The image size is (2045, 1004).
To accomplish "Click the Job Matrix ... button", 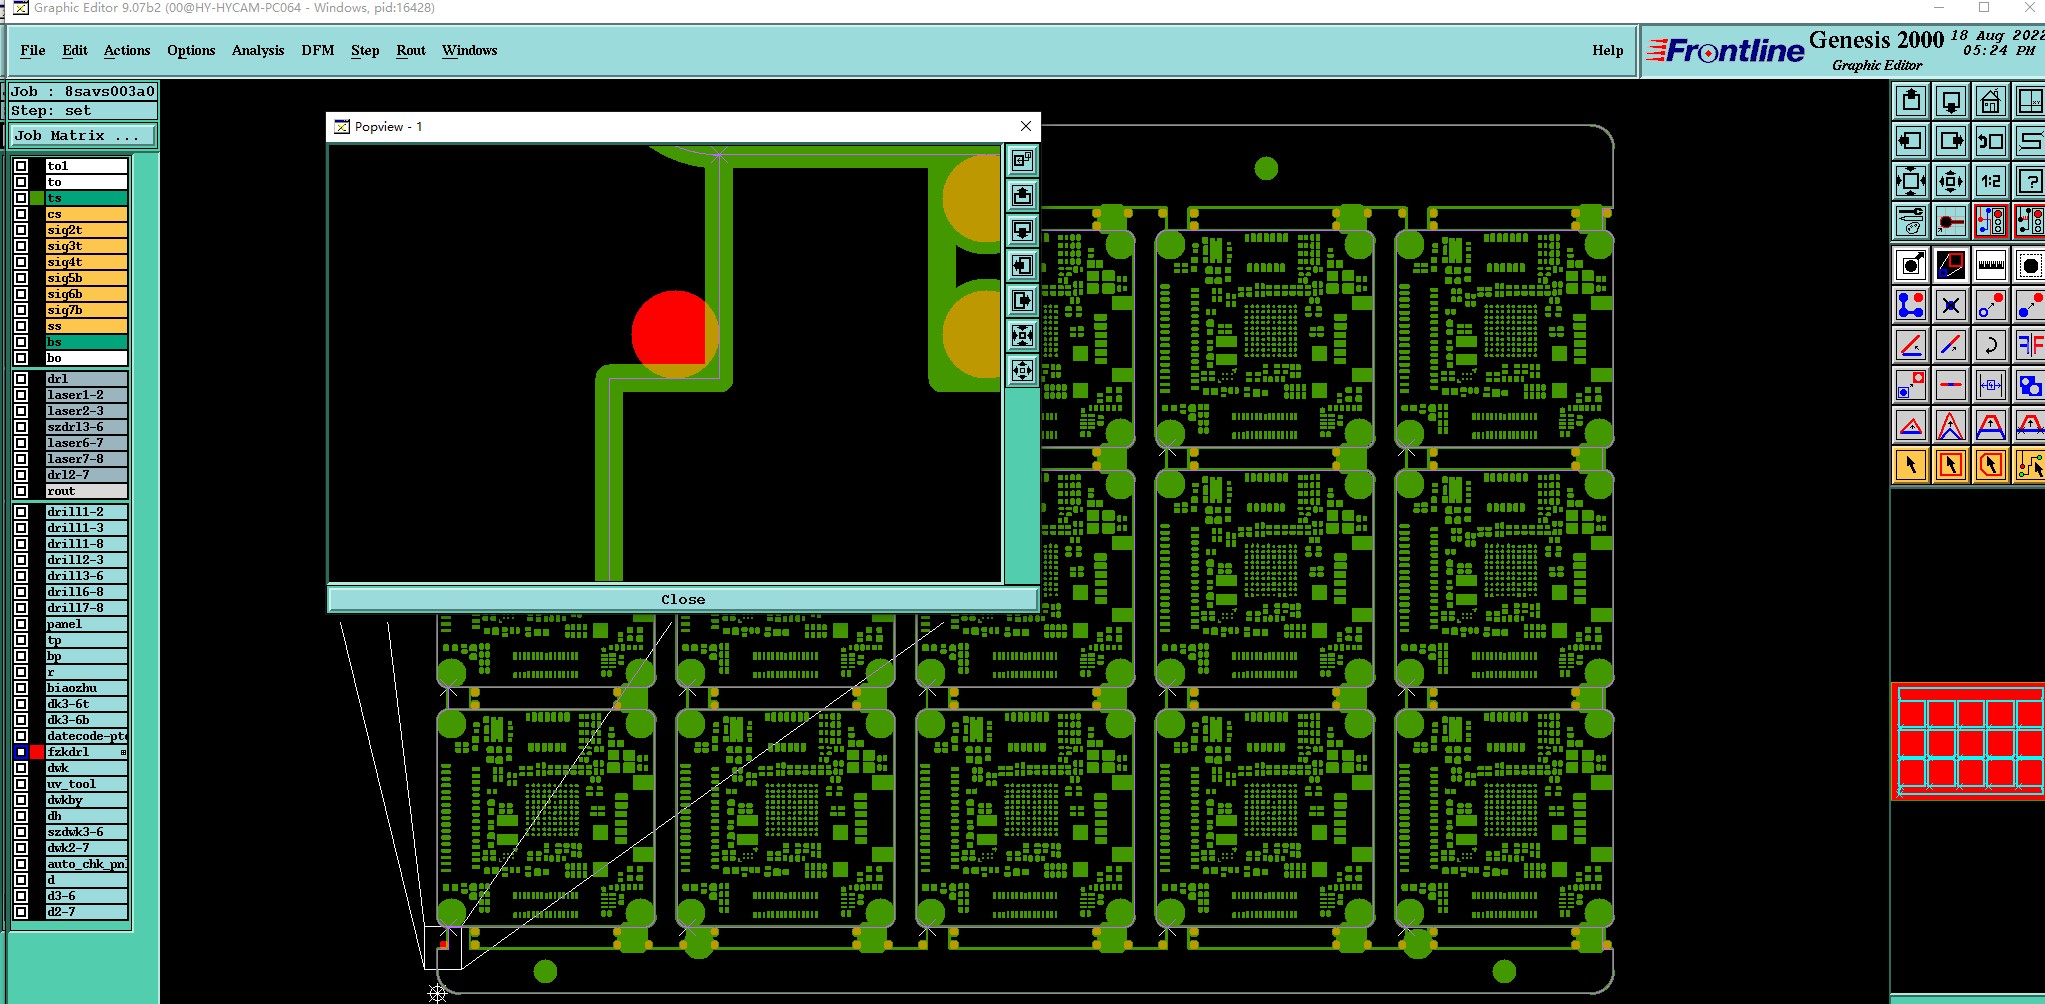I will 84,136.
